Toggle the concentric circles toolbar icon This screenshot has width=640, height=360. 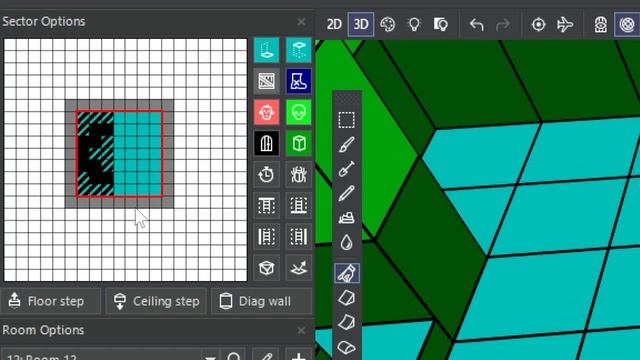(x=627, y=24)
